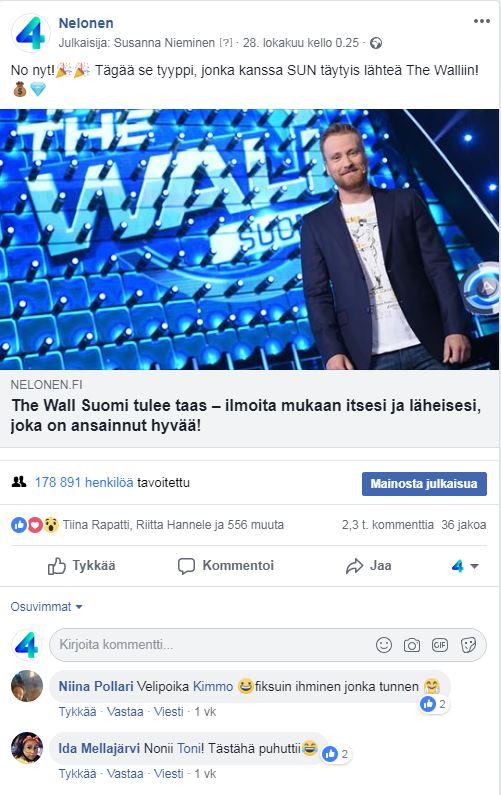501x795 pixels.
Task: Open the sticker picker icon
Action: coord(468,645)
